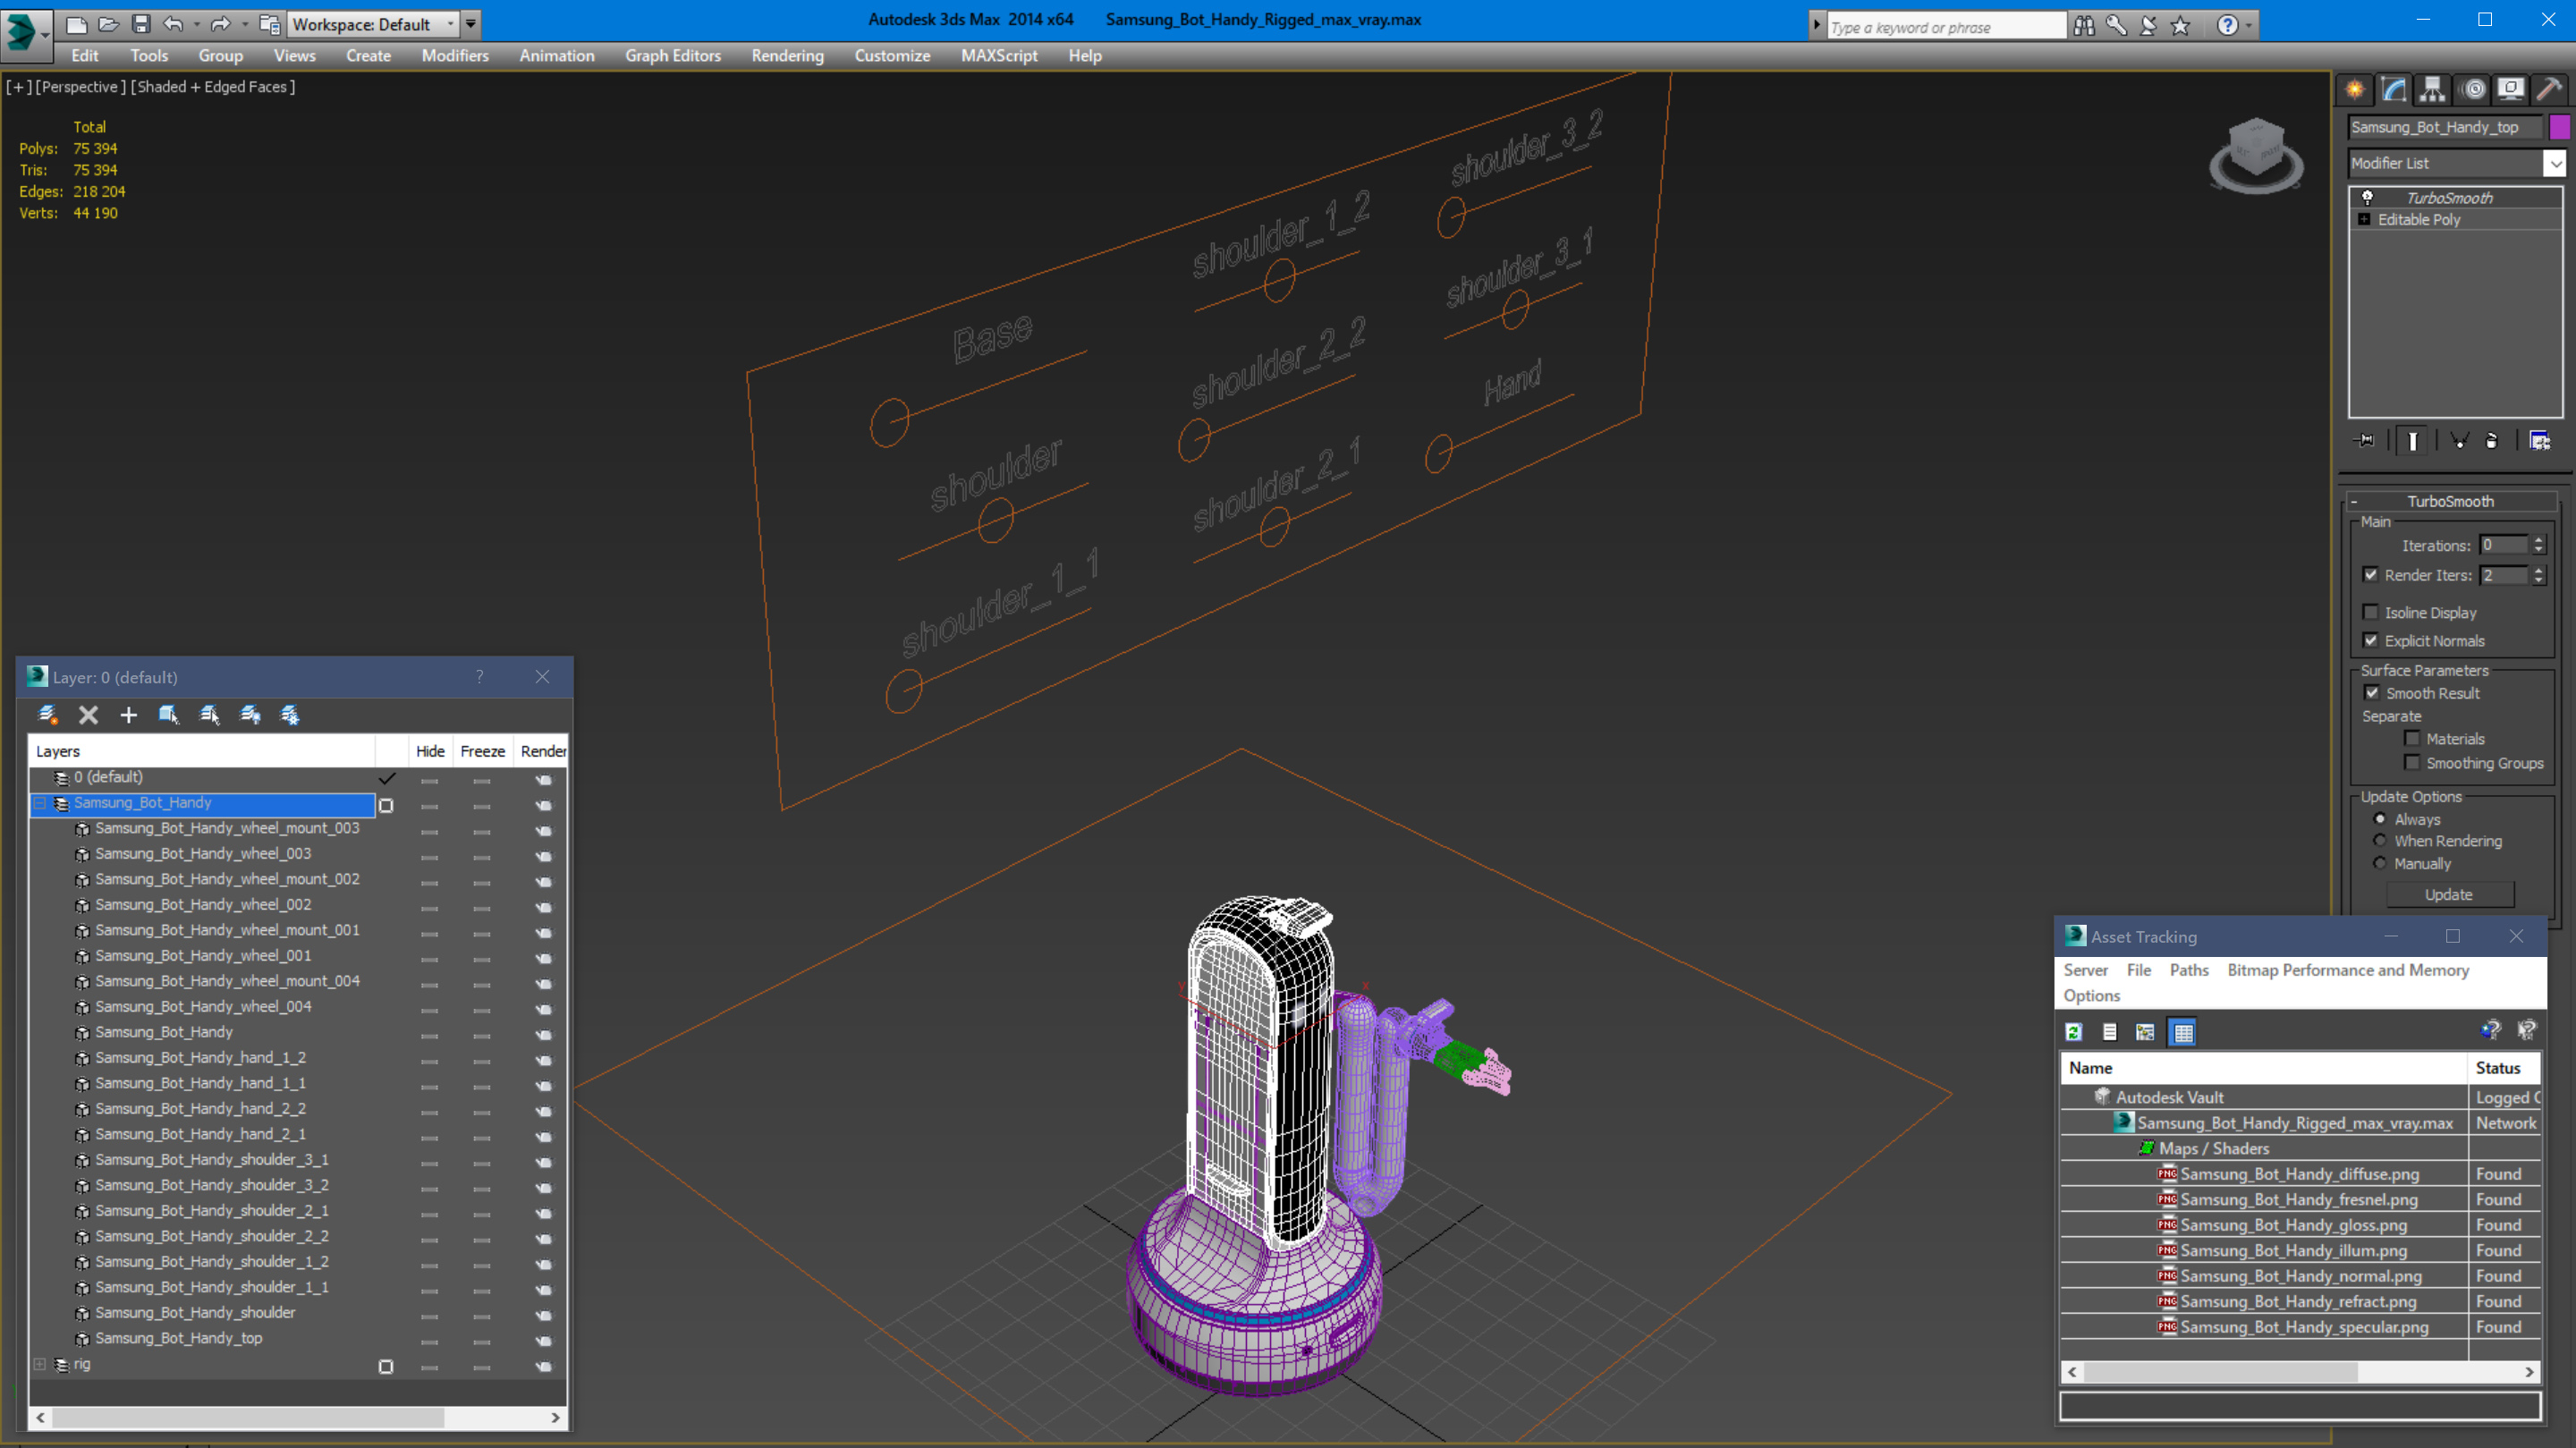The height and width of the screenshot is (1448, 2576).
Task: Click Pin Stack icon below modifier stack
Action: [2366, 440]
